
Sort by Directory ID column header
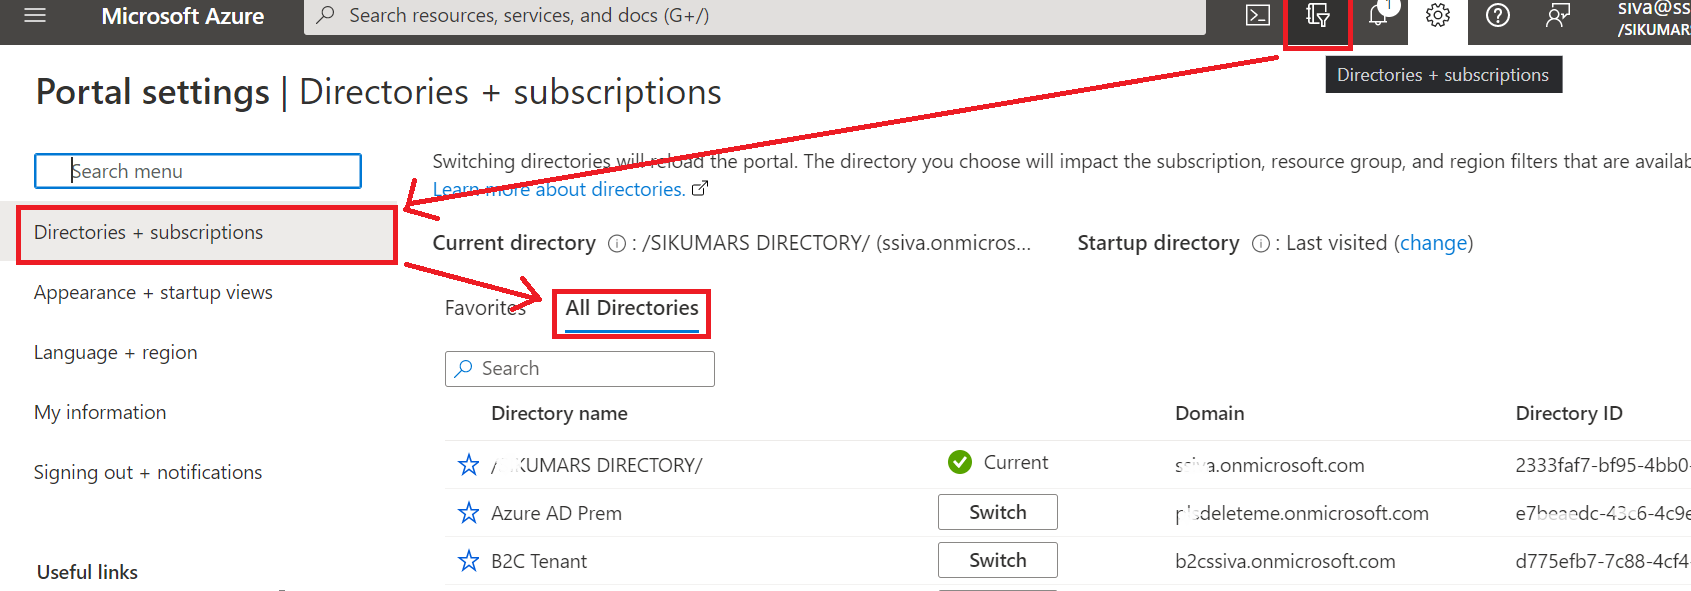click(1569, 414)
